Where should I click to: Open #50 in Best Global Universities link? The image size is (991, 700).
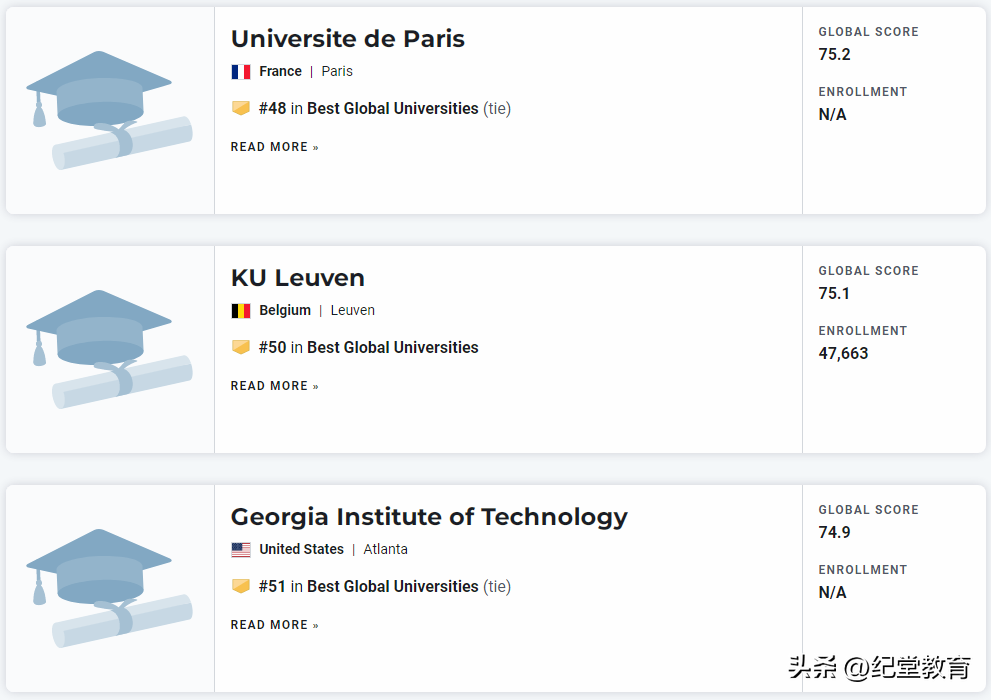[368, 347]
